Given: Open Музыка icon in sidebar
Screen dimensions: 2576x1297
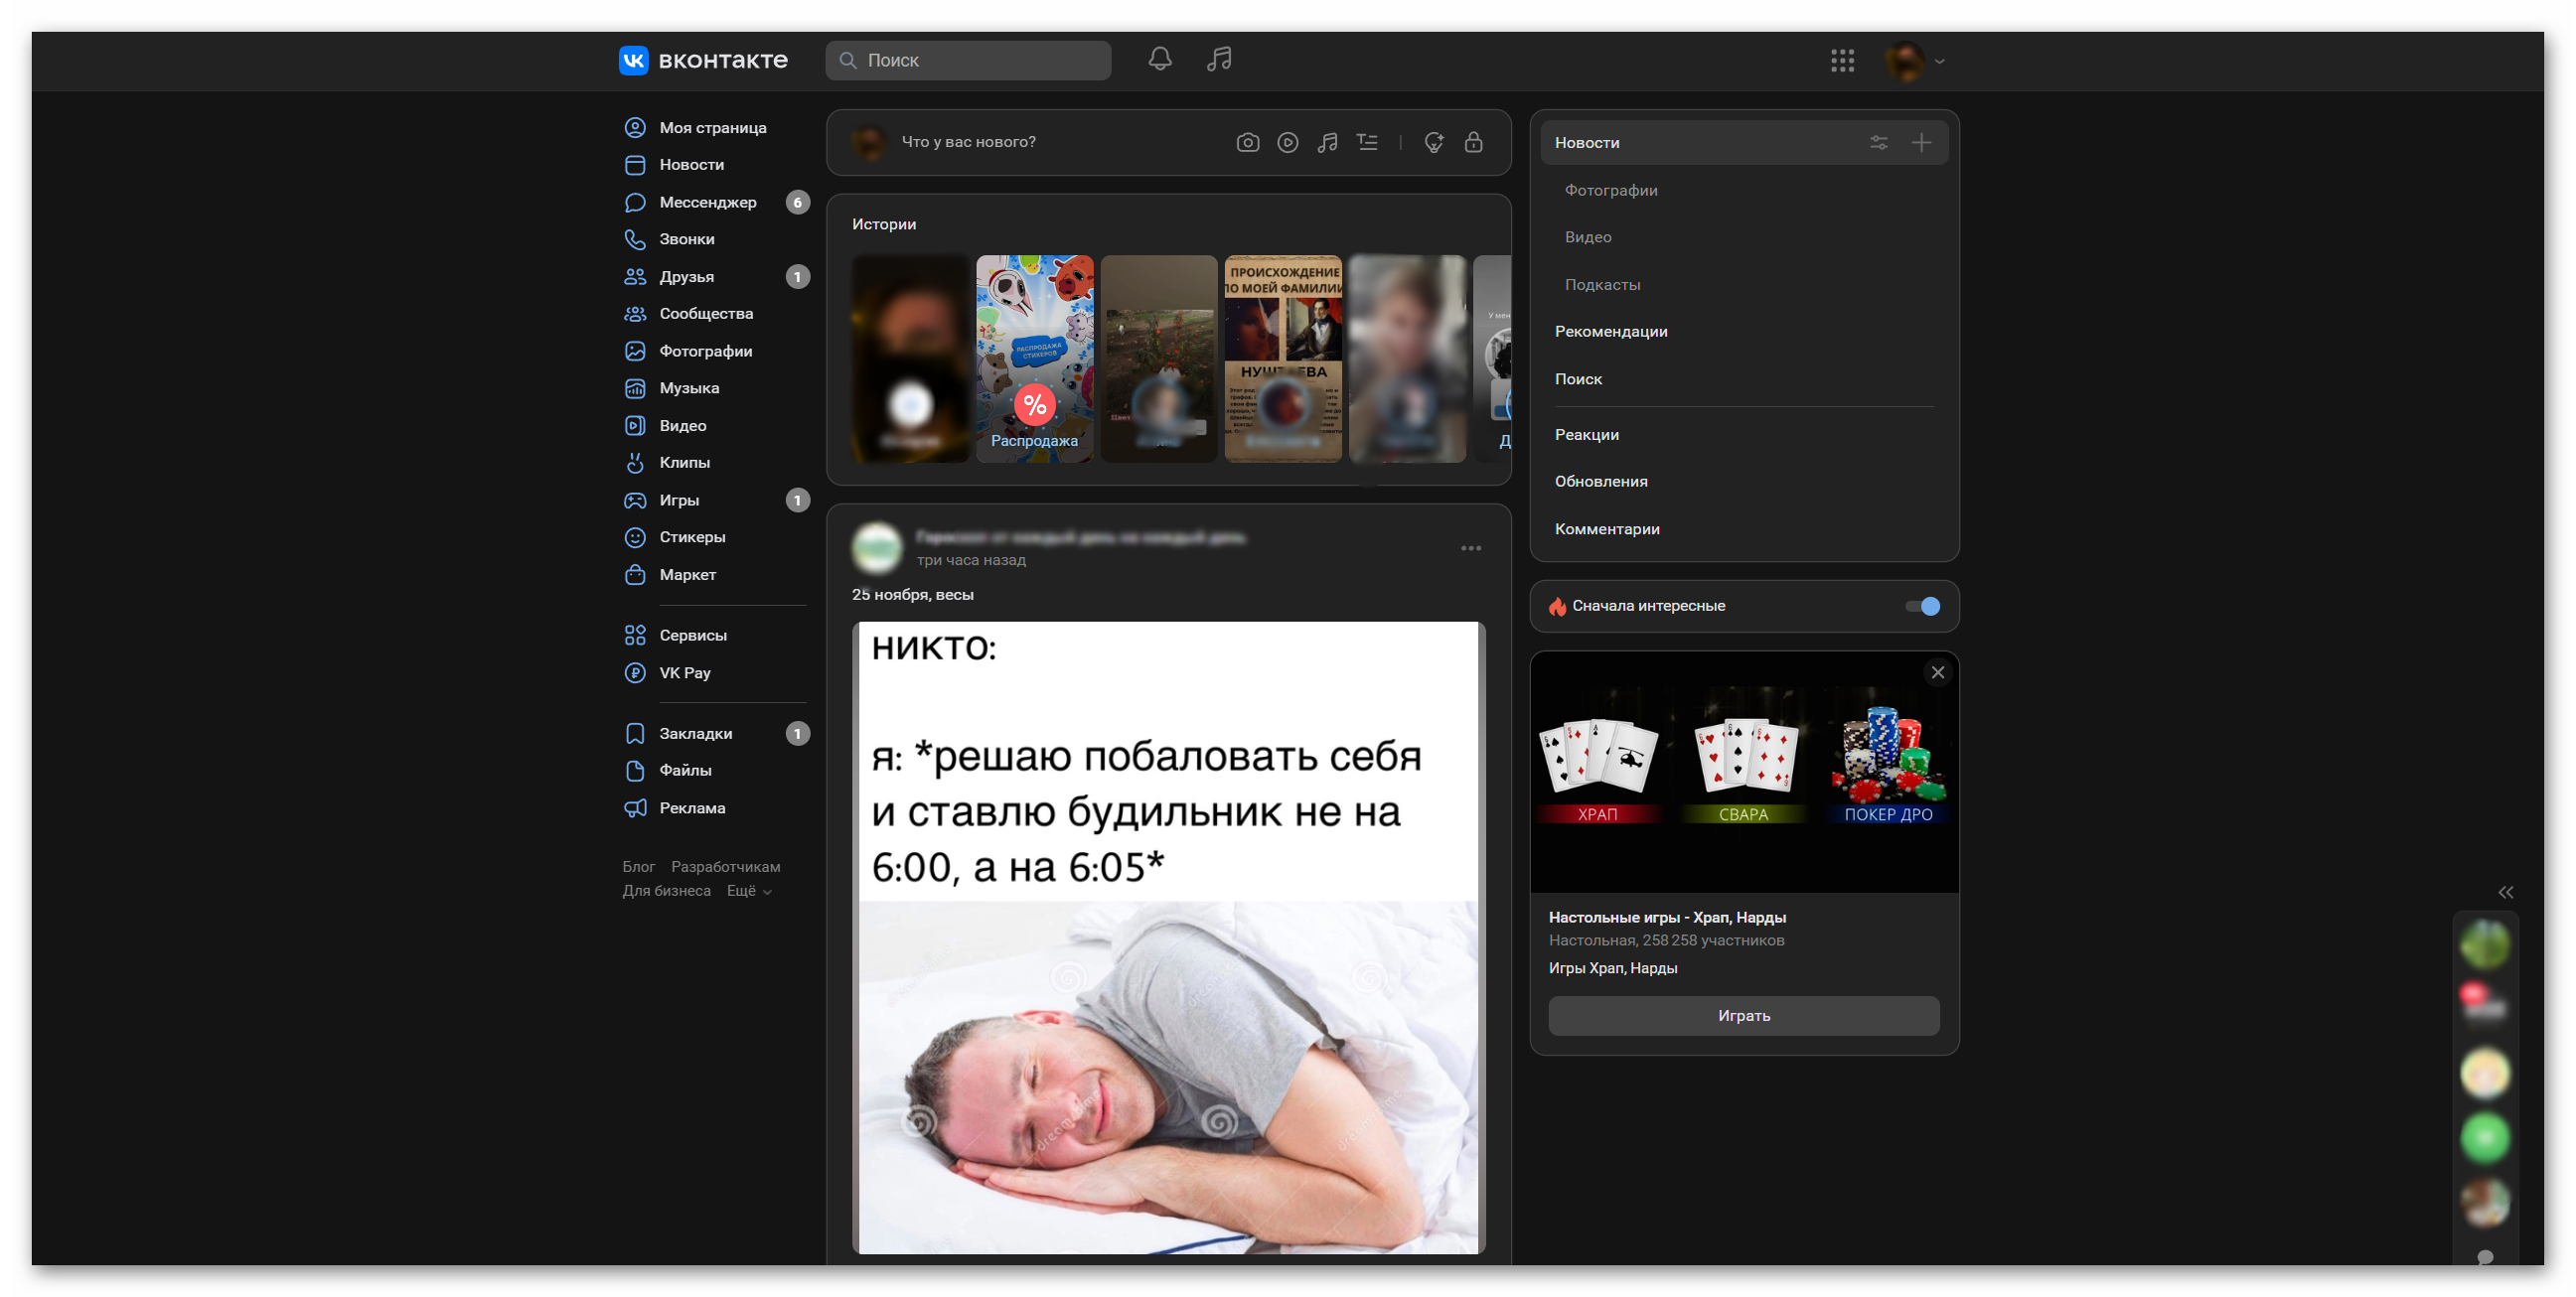Looking at the screenshot, I should pos(634,388).
